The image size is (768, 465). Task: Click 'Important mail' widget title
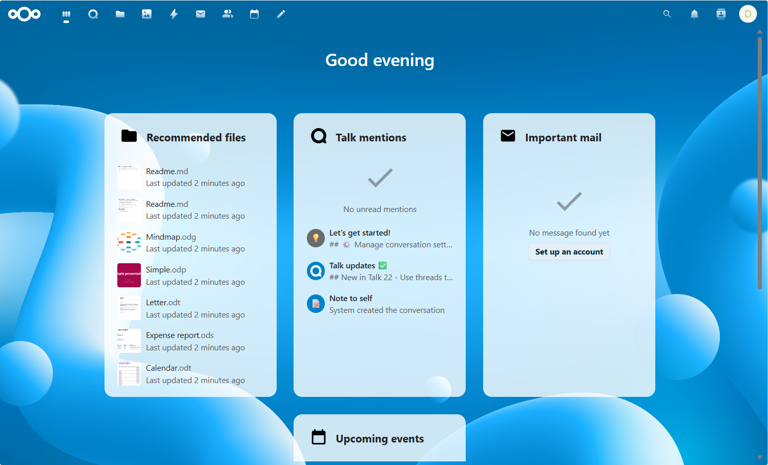[563, 138]
